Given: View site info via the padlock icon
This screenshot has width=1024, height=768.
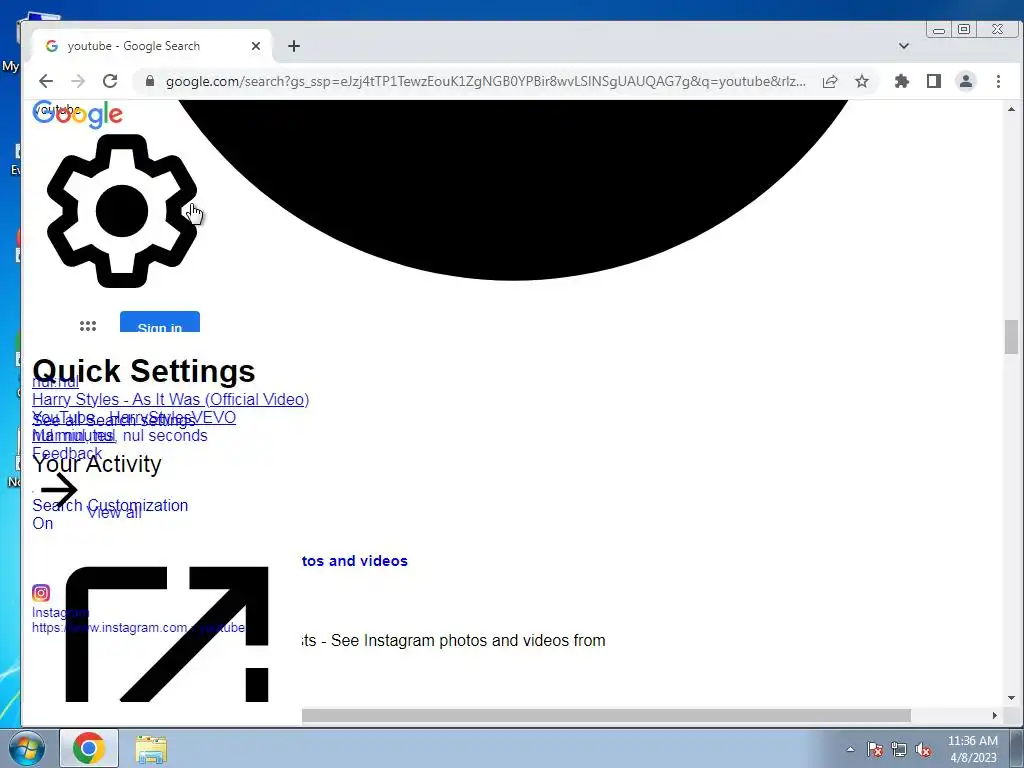Looking at the screenshot, I should [x=150, y=81].
